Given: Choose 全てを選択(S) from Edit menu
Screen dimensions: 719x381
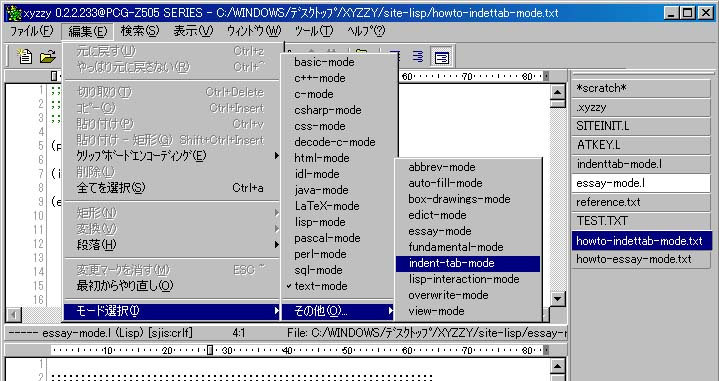Looking at the screenshot, I should (172, 188).
